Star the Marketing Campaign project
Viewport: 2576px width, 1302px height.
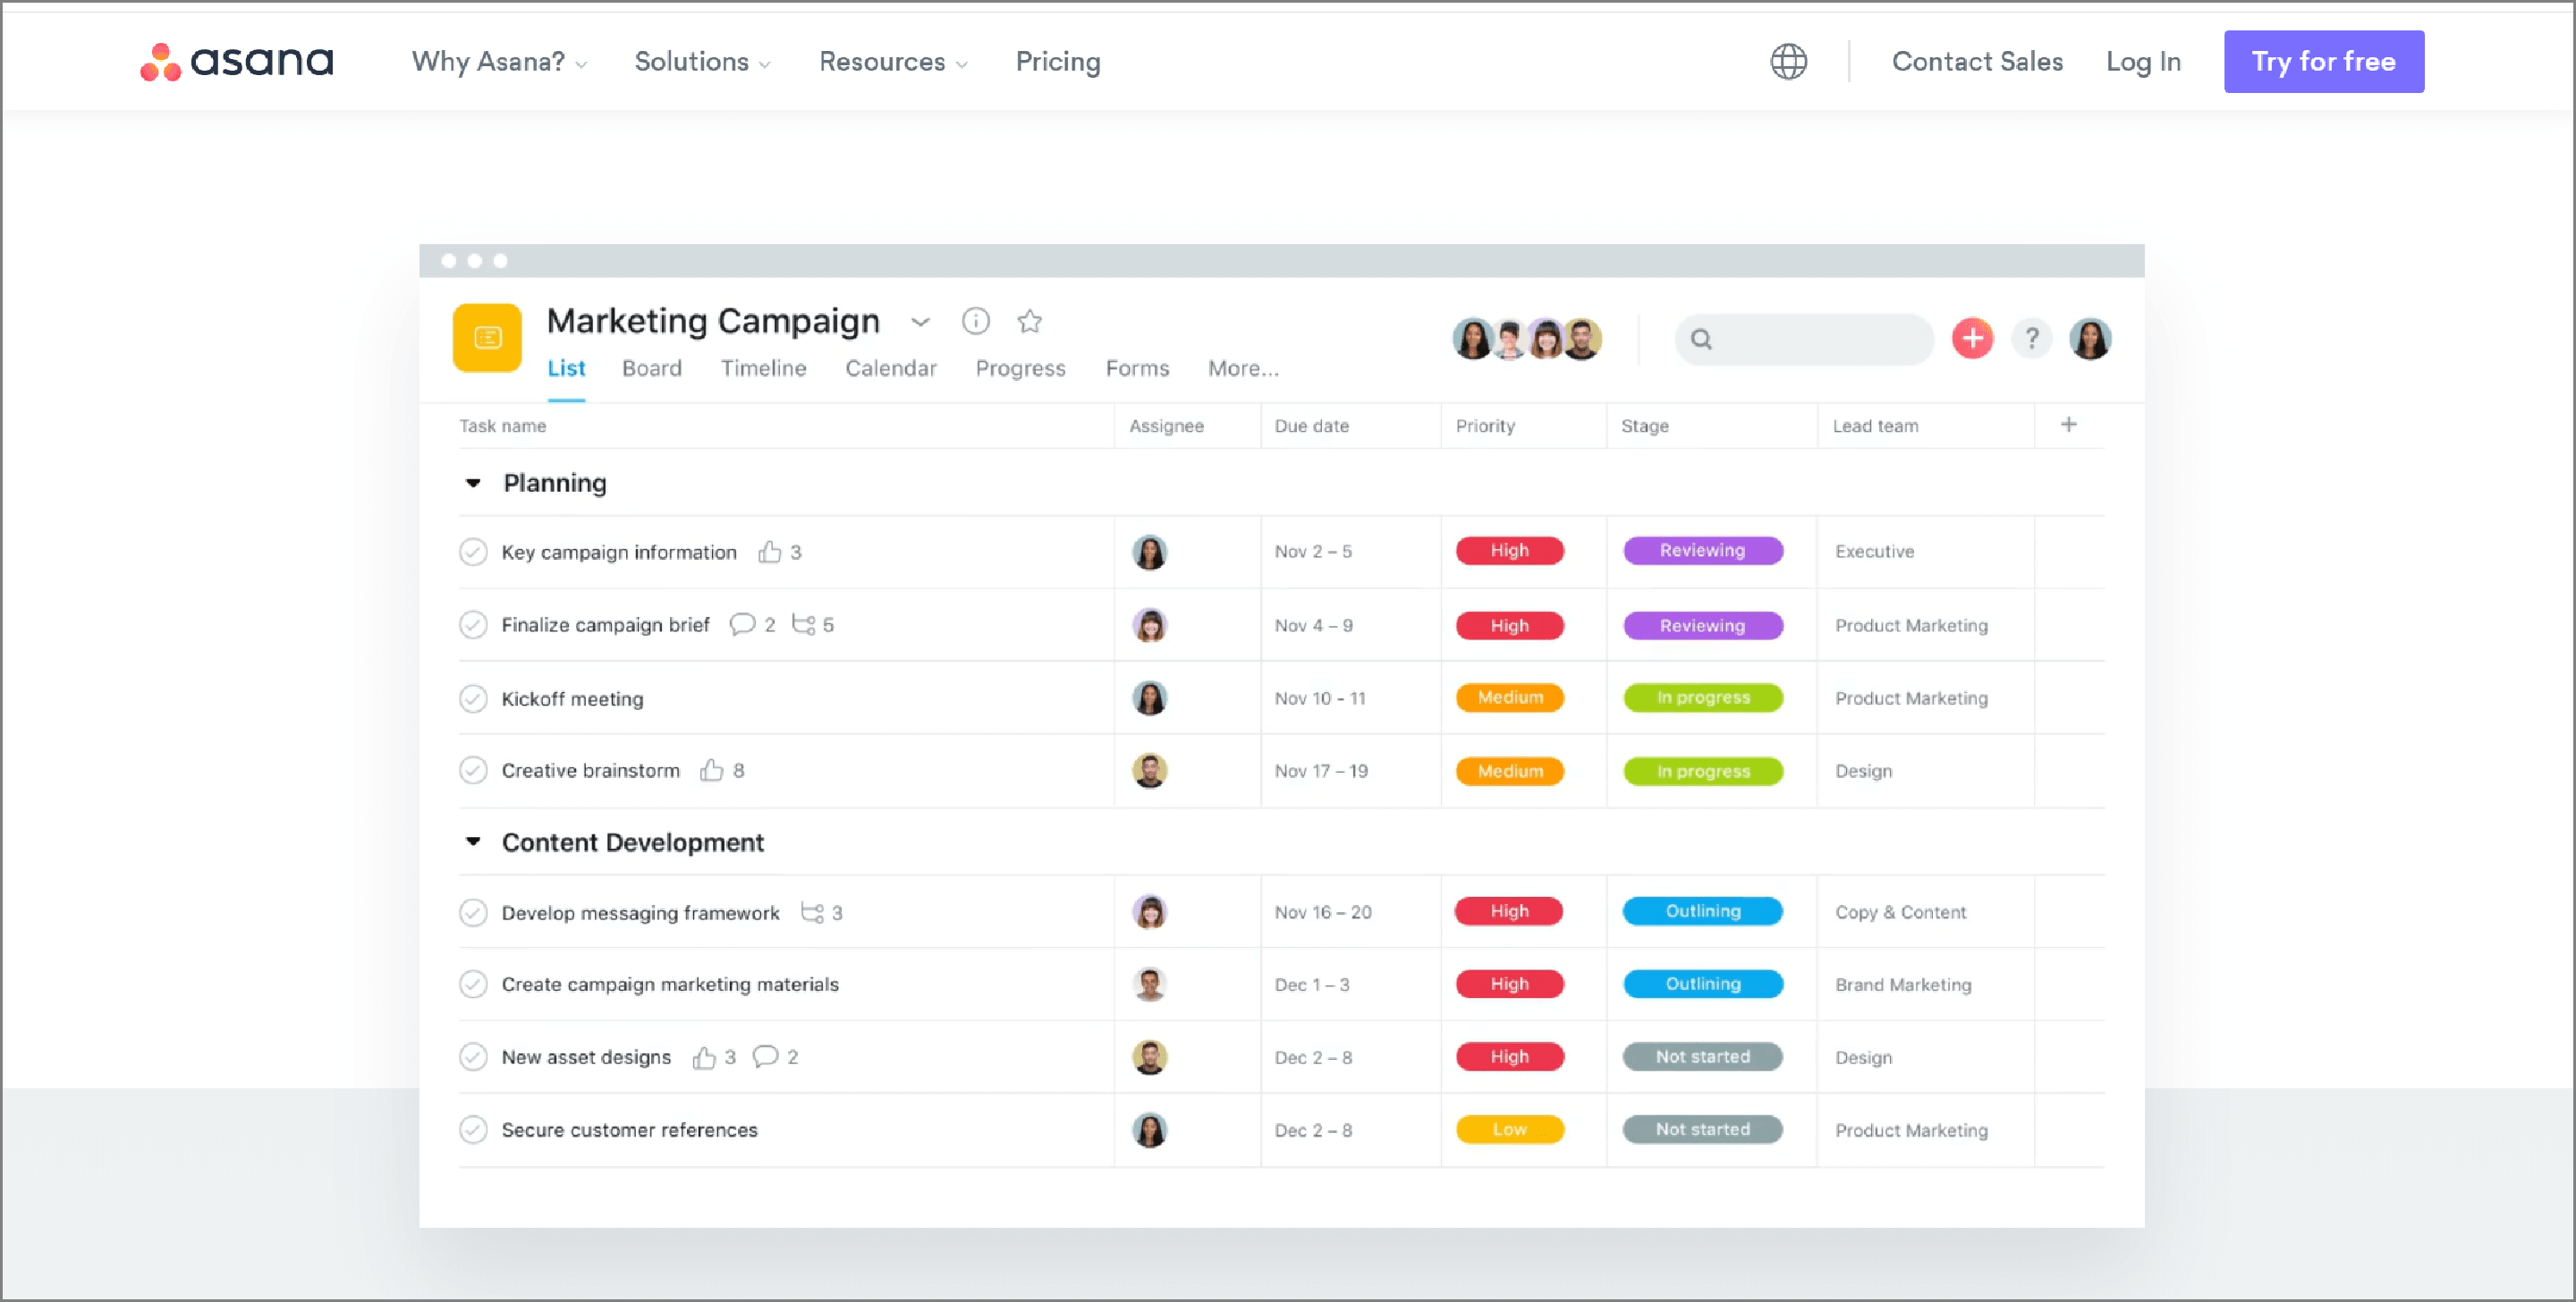point(1029,321)
